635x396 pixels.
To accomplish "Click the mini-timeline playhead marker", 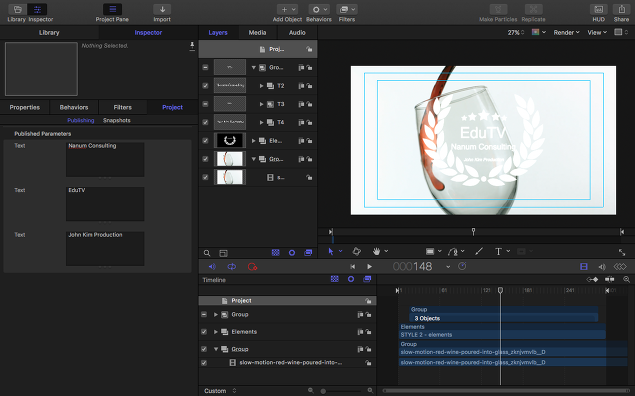I will pyautogui.click(x=473, y=232).
